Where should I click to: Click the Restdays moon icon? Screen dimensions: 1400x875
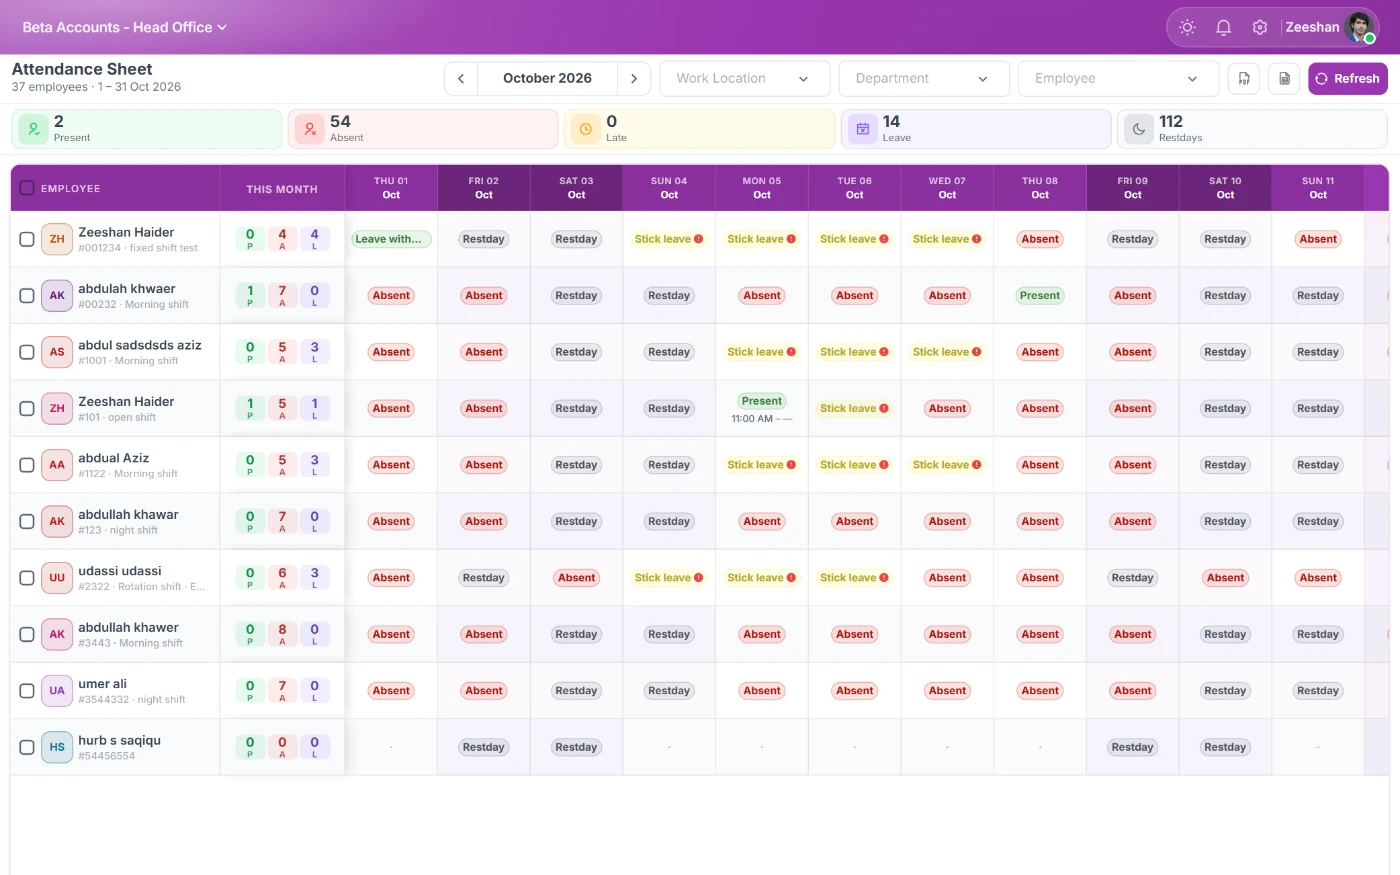(1139, 129)
